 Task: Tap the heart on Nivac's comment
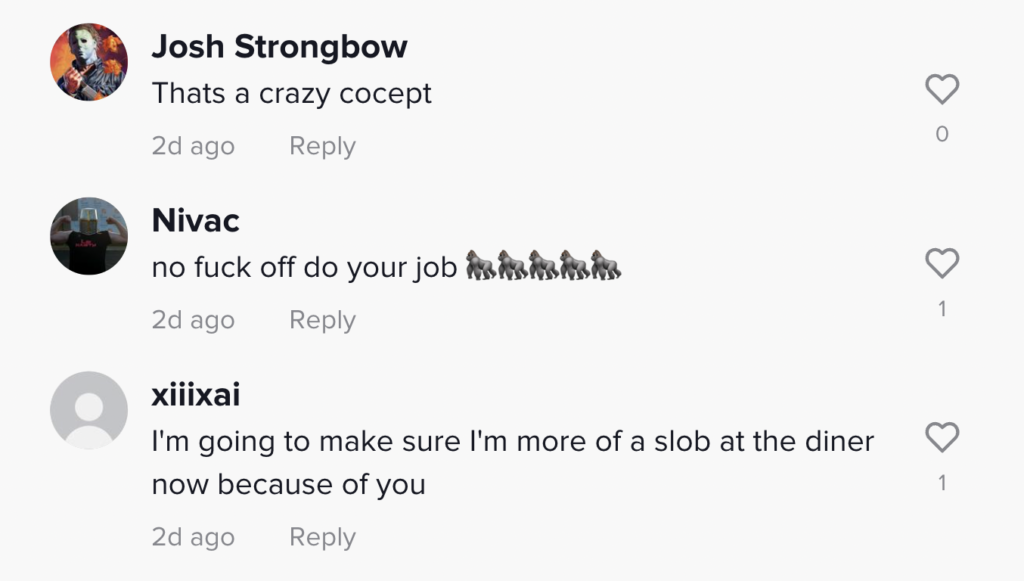pyautogui.click(x=941, y=264)
